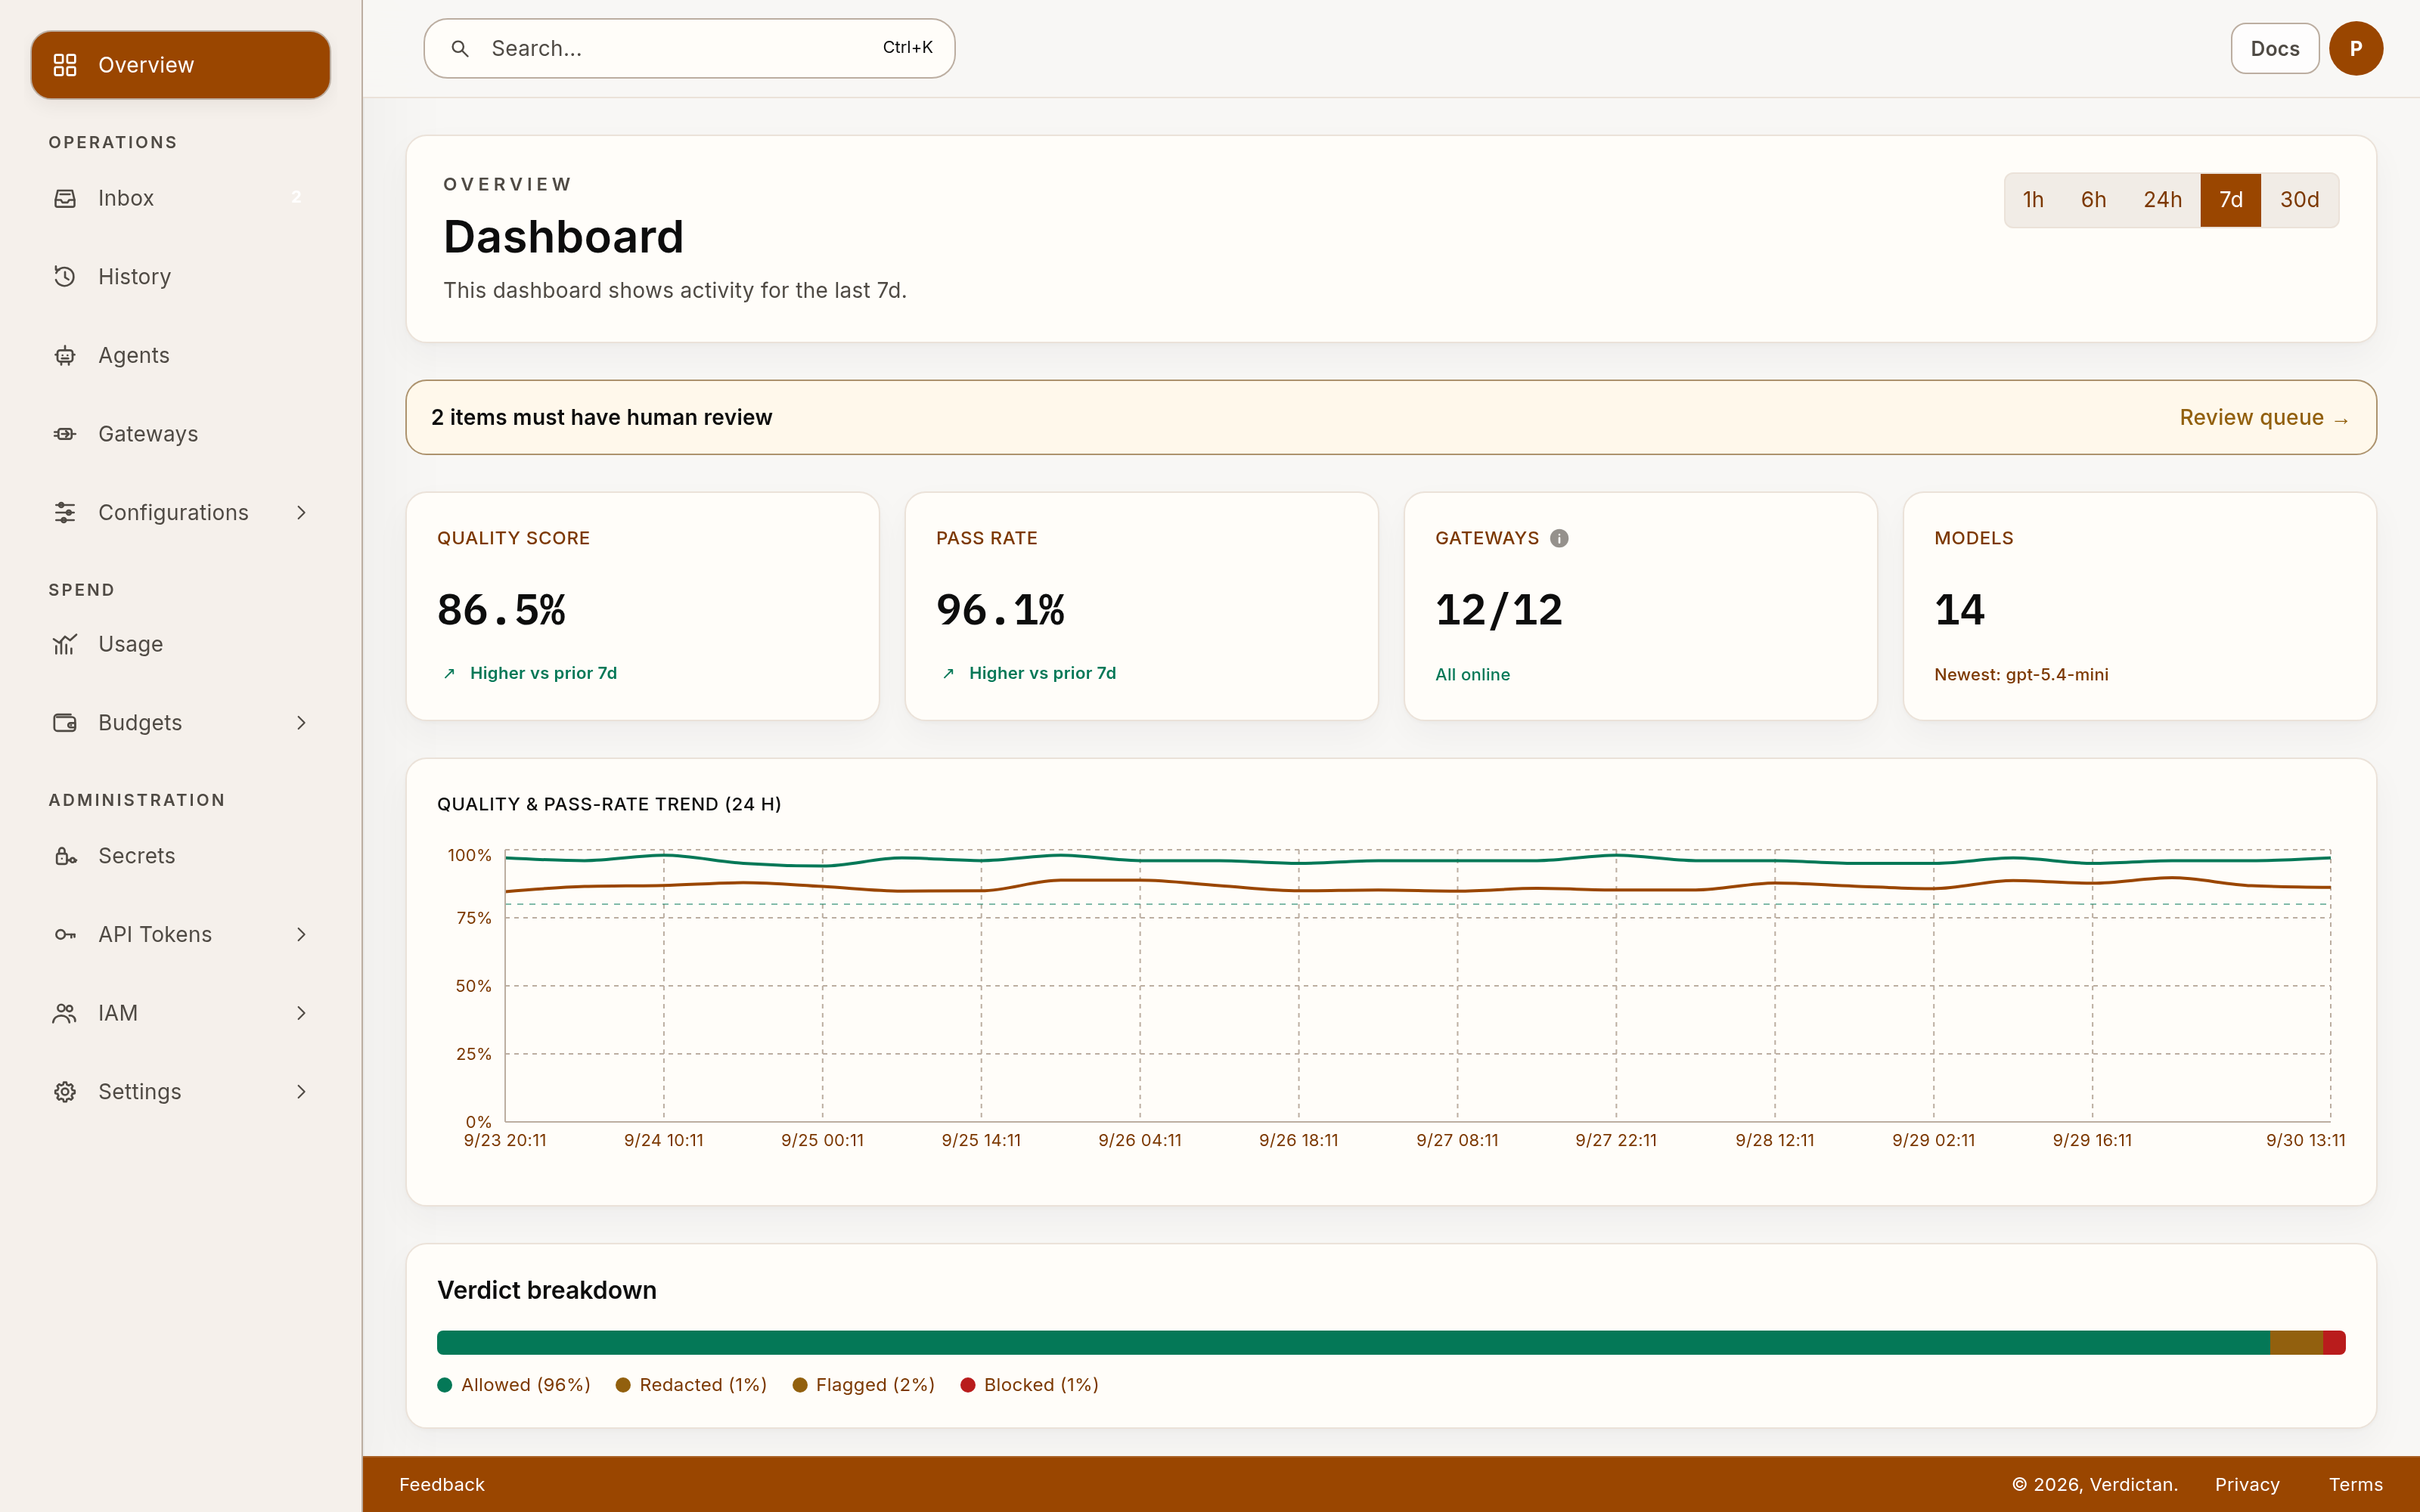Click the Gateways info icon

(1559, 538)
